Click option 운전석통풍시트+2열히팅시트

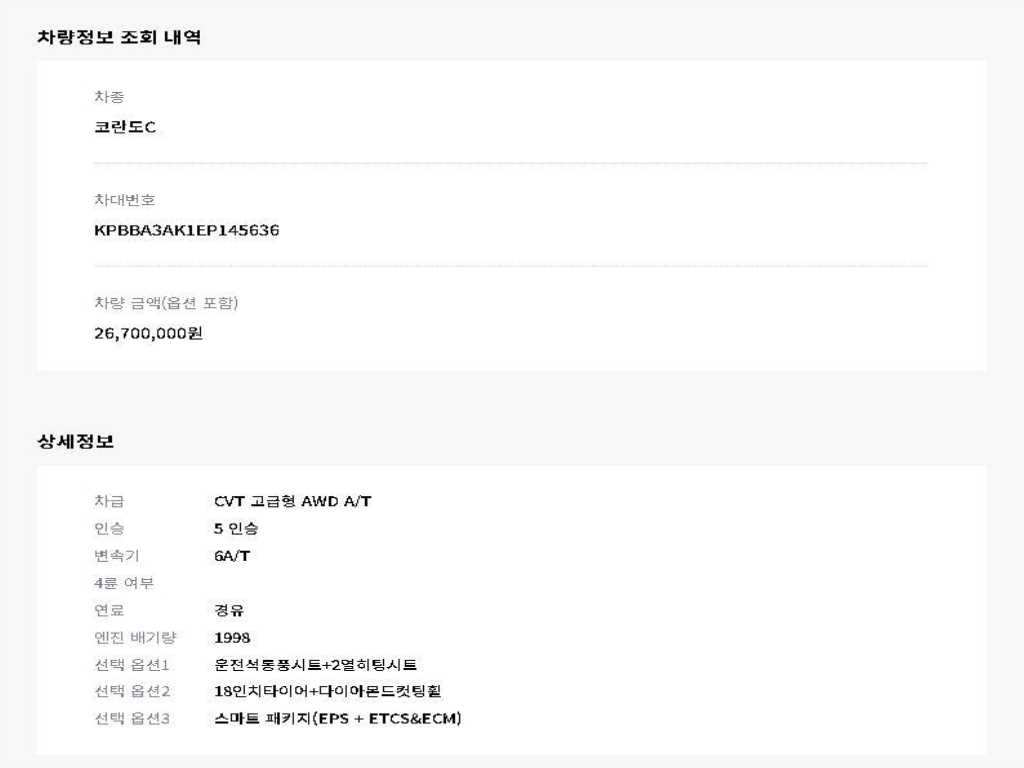coord(315,665)
